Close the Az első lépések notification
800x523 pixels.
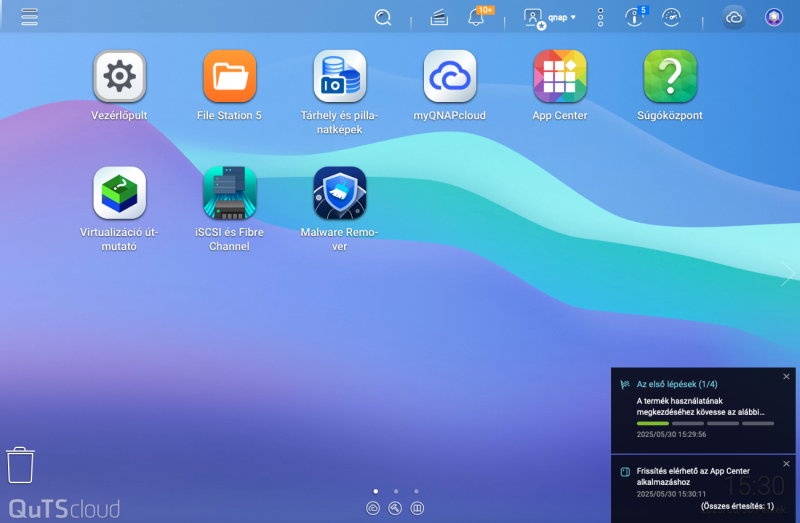[786, 377]
